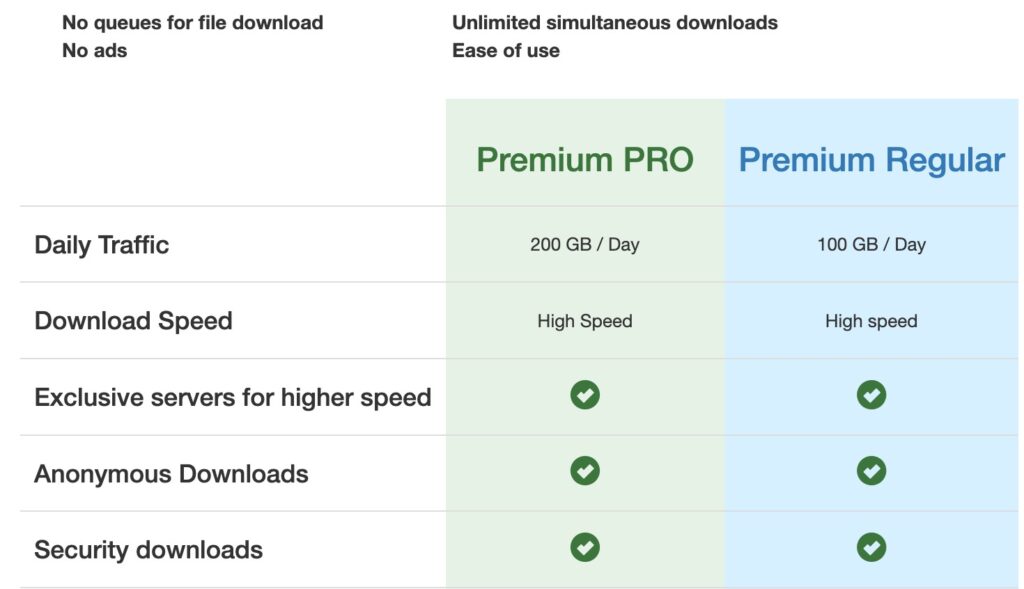Image resolution: width=1024 pixels, height=589 pixels.
Task: Click the Daily Traffic row label
Action: 102,245
